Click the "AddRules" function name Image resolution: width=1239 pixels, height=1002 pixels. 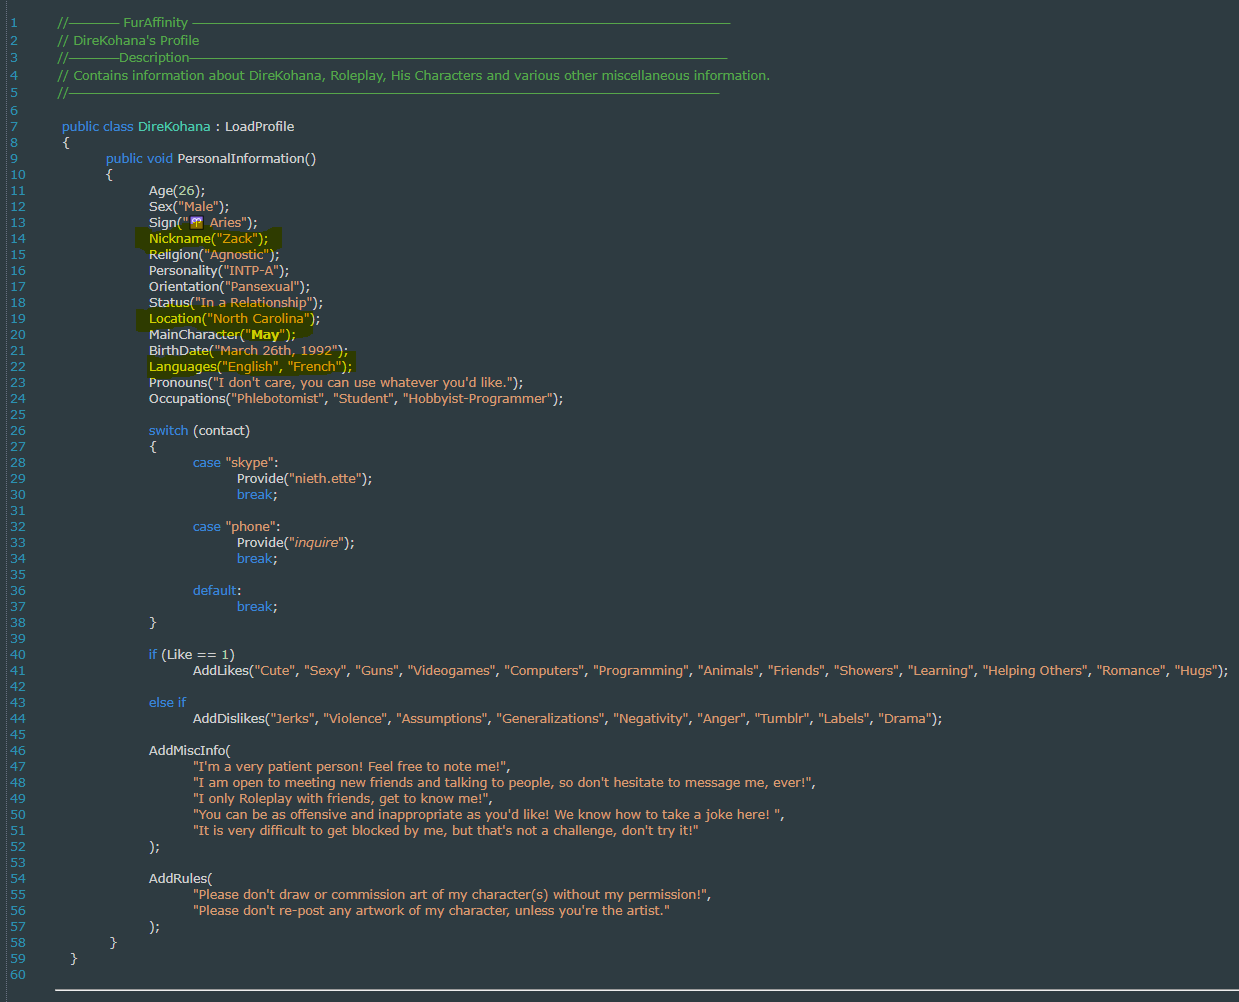pyautogui.click(x=178, y=879)
